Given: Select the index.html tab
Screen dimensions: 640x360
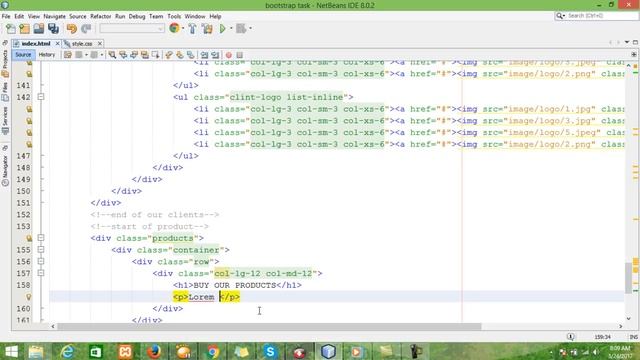Looking at the screenshot, I should 36,43.
